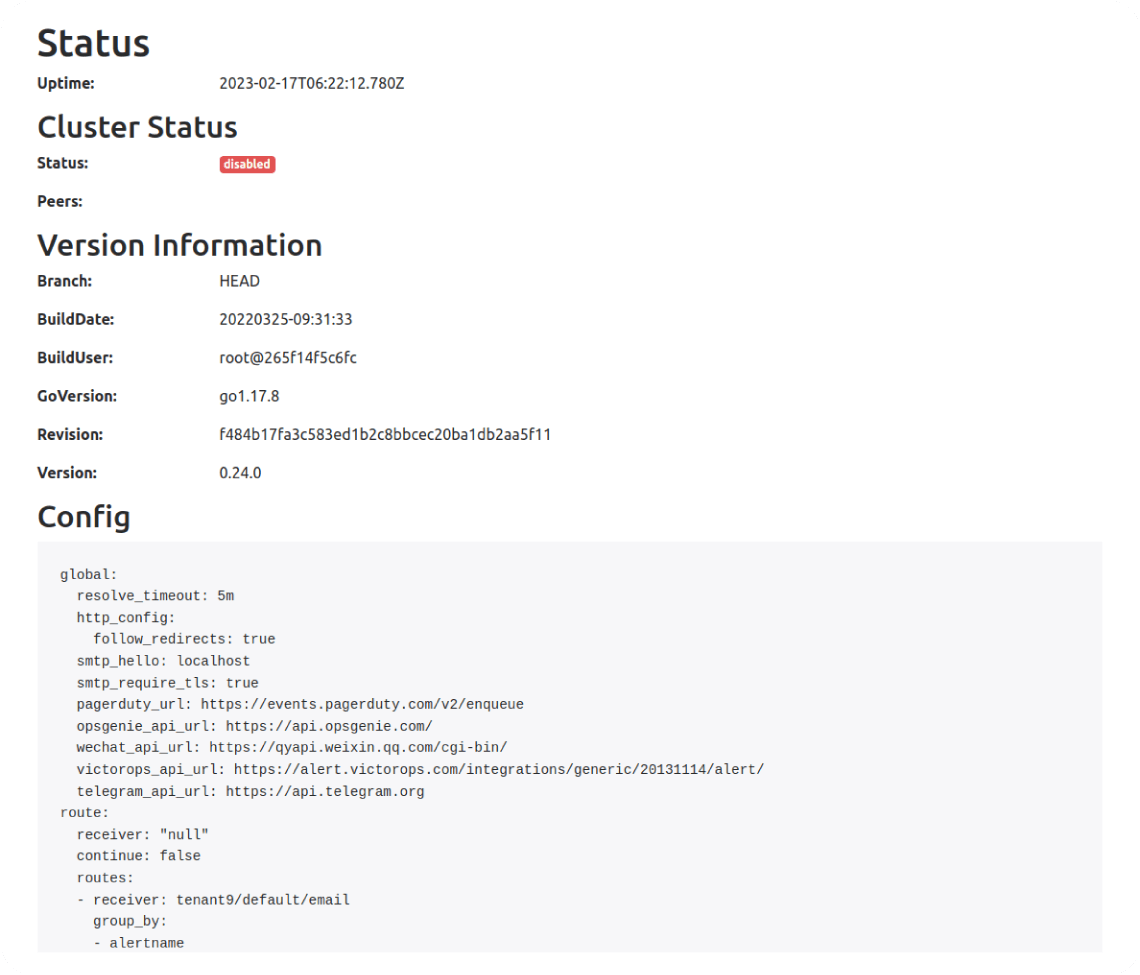This screenshot has height=975, width=1140.
Task: Click the Version Information heading
Action: coord(179,245)
